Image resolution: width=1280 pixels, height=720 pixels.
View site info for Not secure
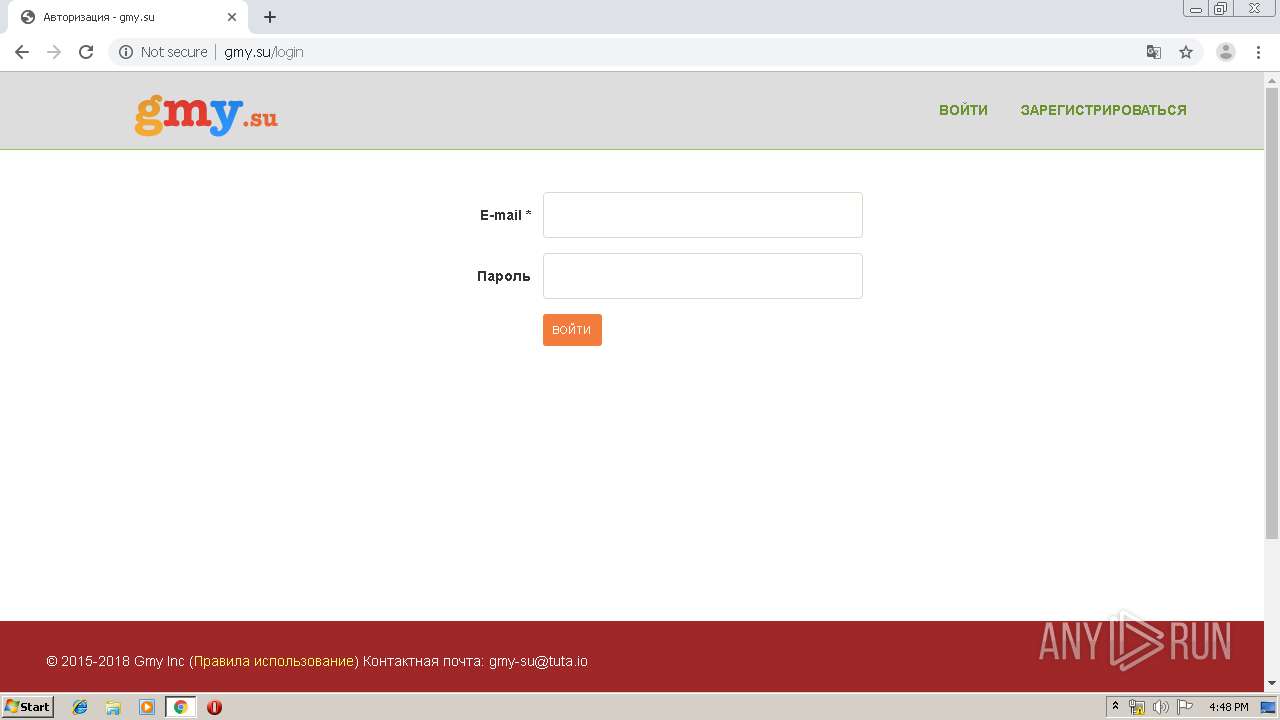tap(163, 52)
